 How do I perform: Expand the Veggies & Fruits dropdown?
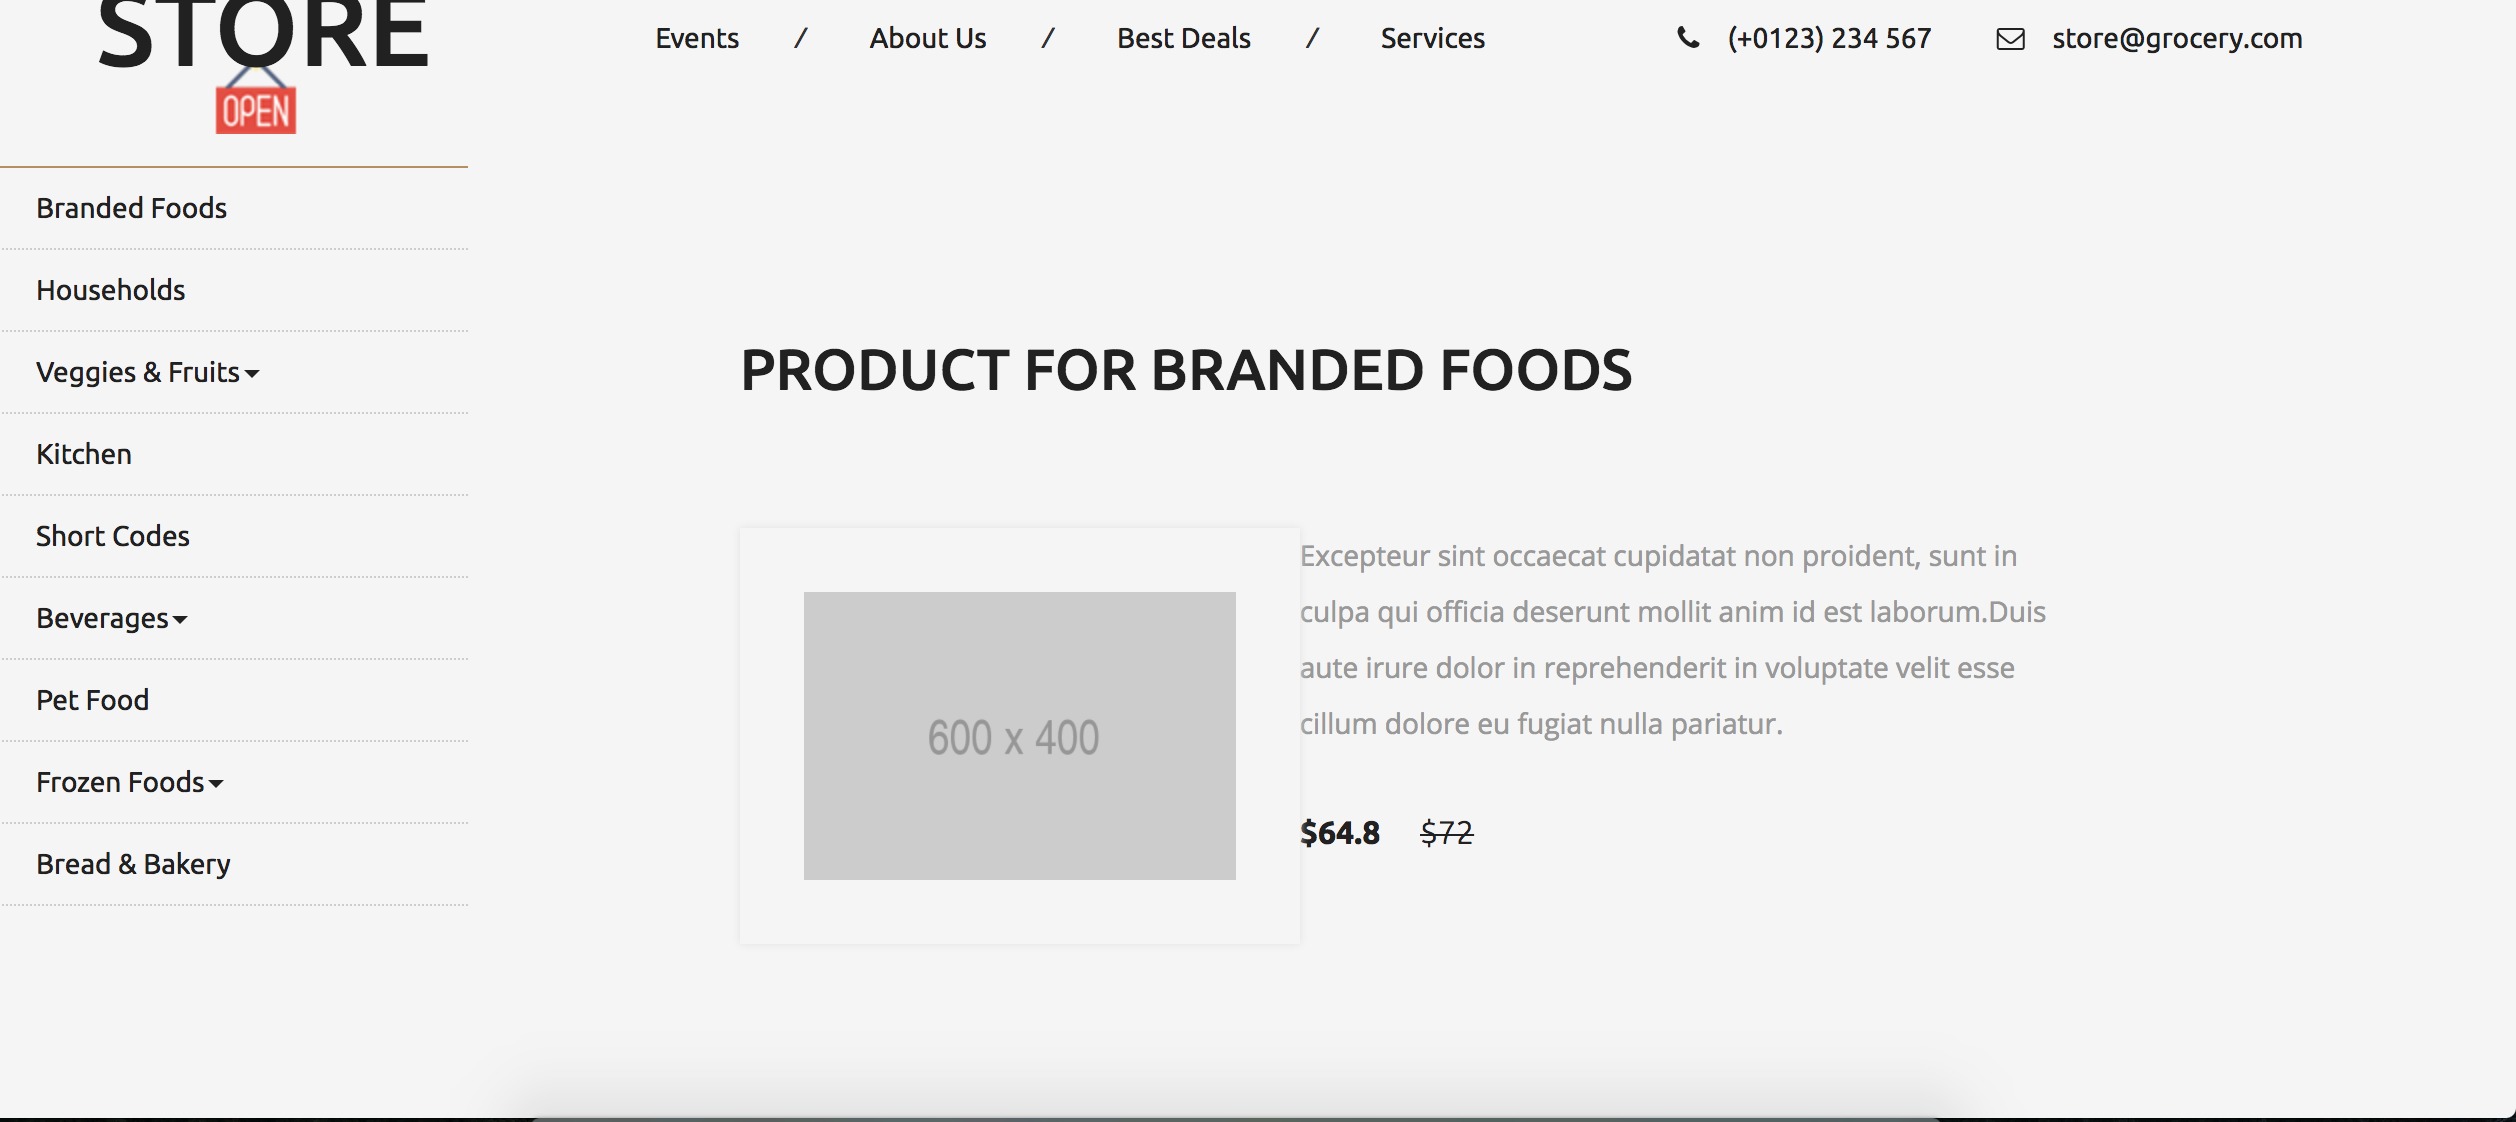[148, 372]
